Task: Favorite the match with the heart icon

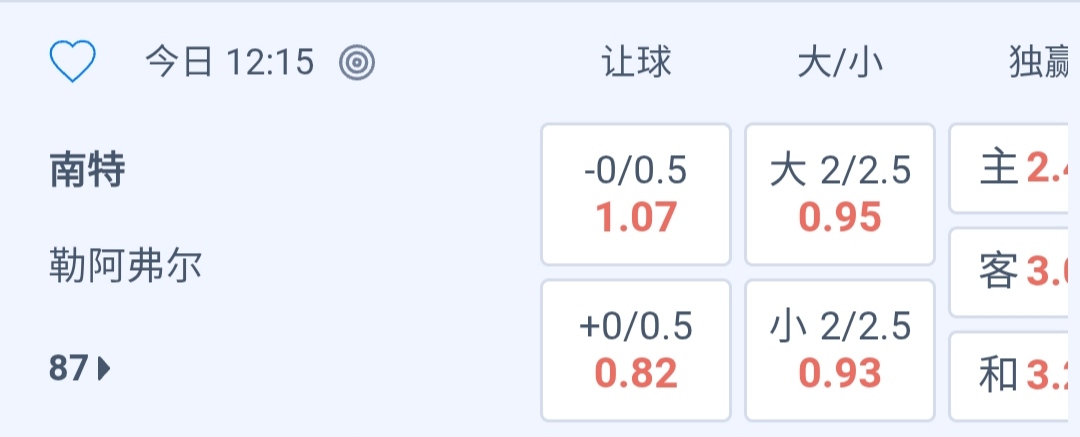Action: (72, 63)
